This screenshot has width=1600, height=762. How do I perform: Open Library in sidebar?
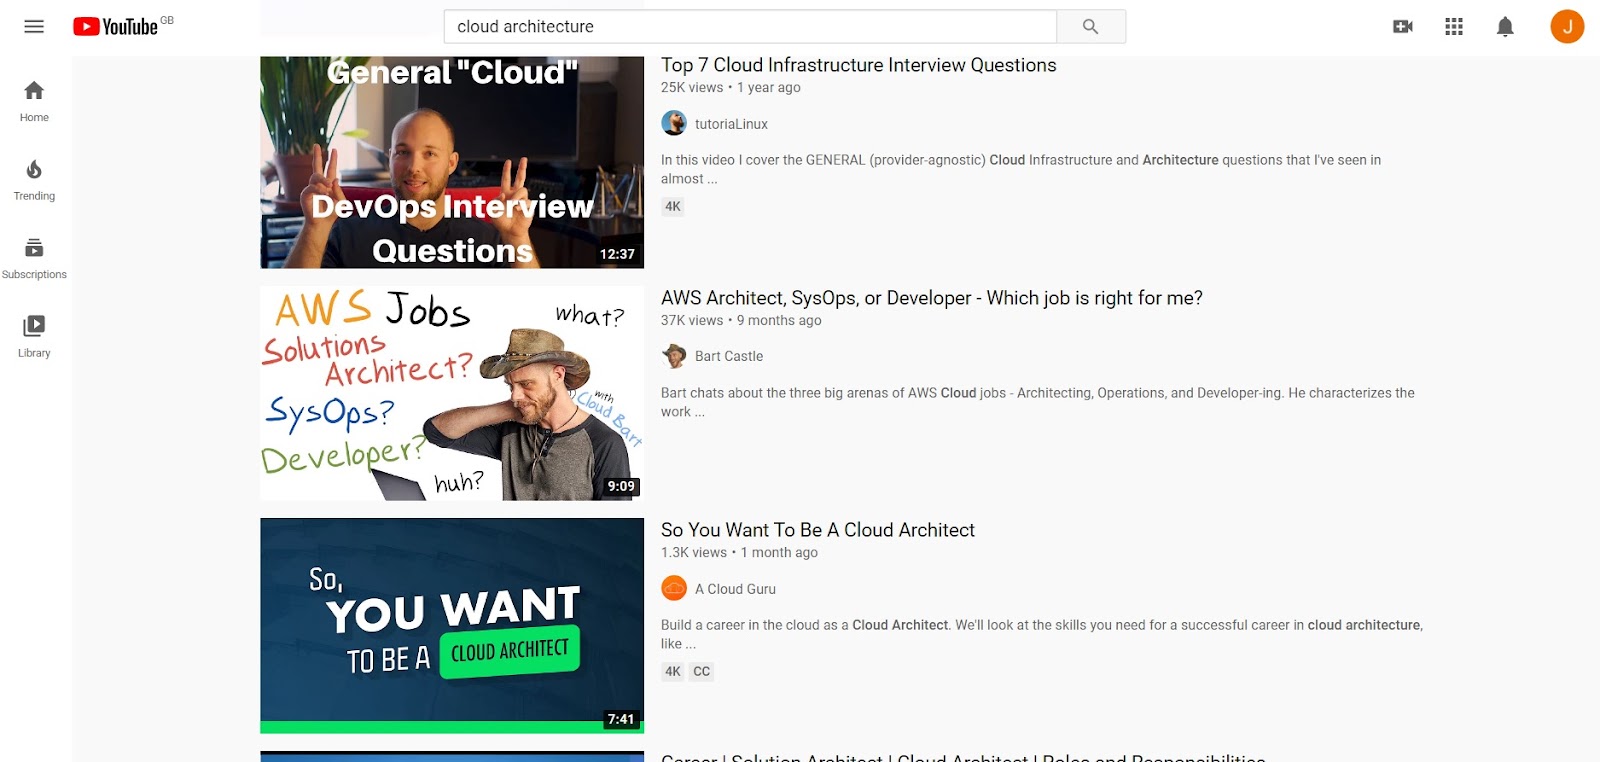pyautogui.click(x=34, y=337)
